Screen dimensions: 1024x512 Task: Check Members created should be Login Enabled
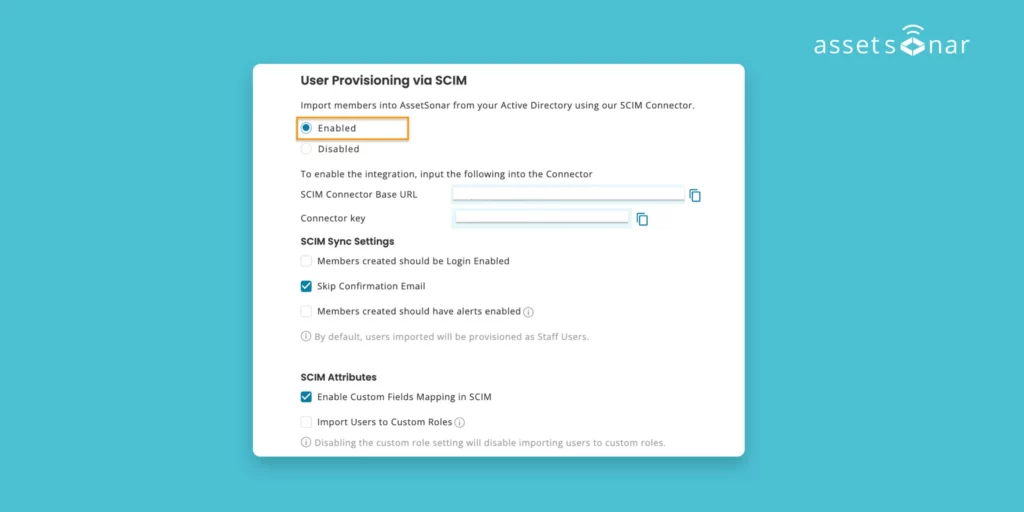click(x=306, y=261)
